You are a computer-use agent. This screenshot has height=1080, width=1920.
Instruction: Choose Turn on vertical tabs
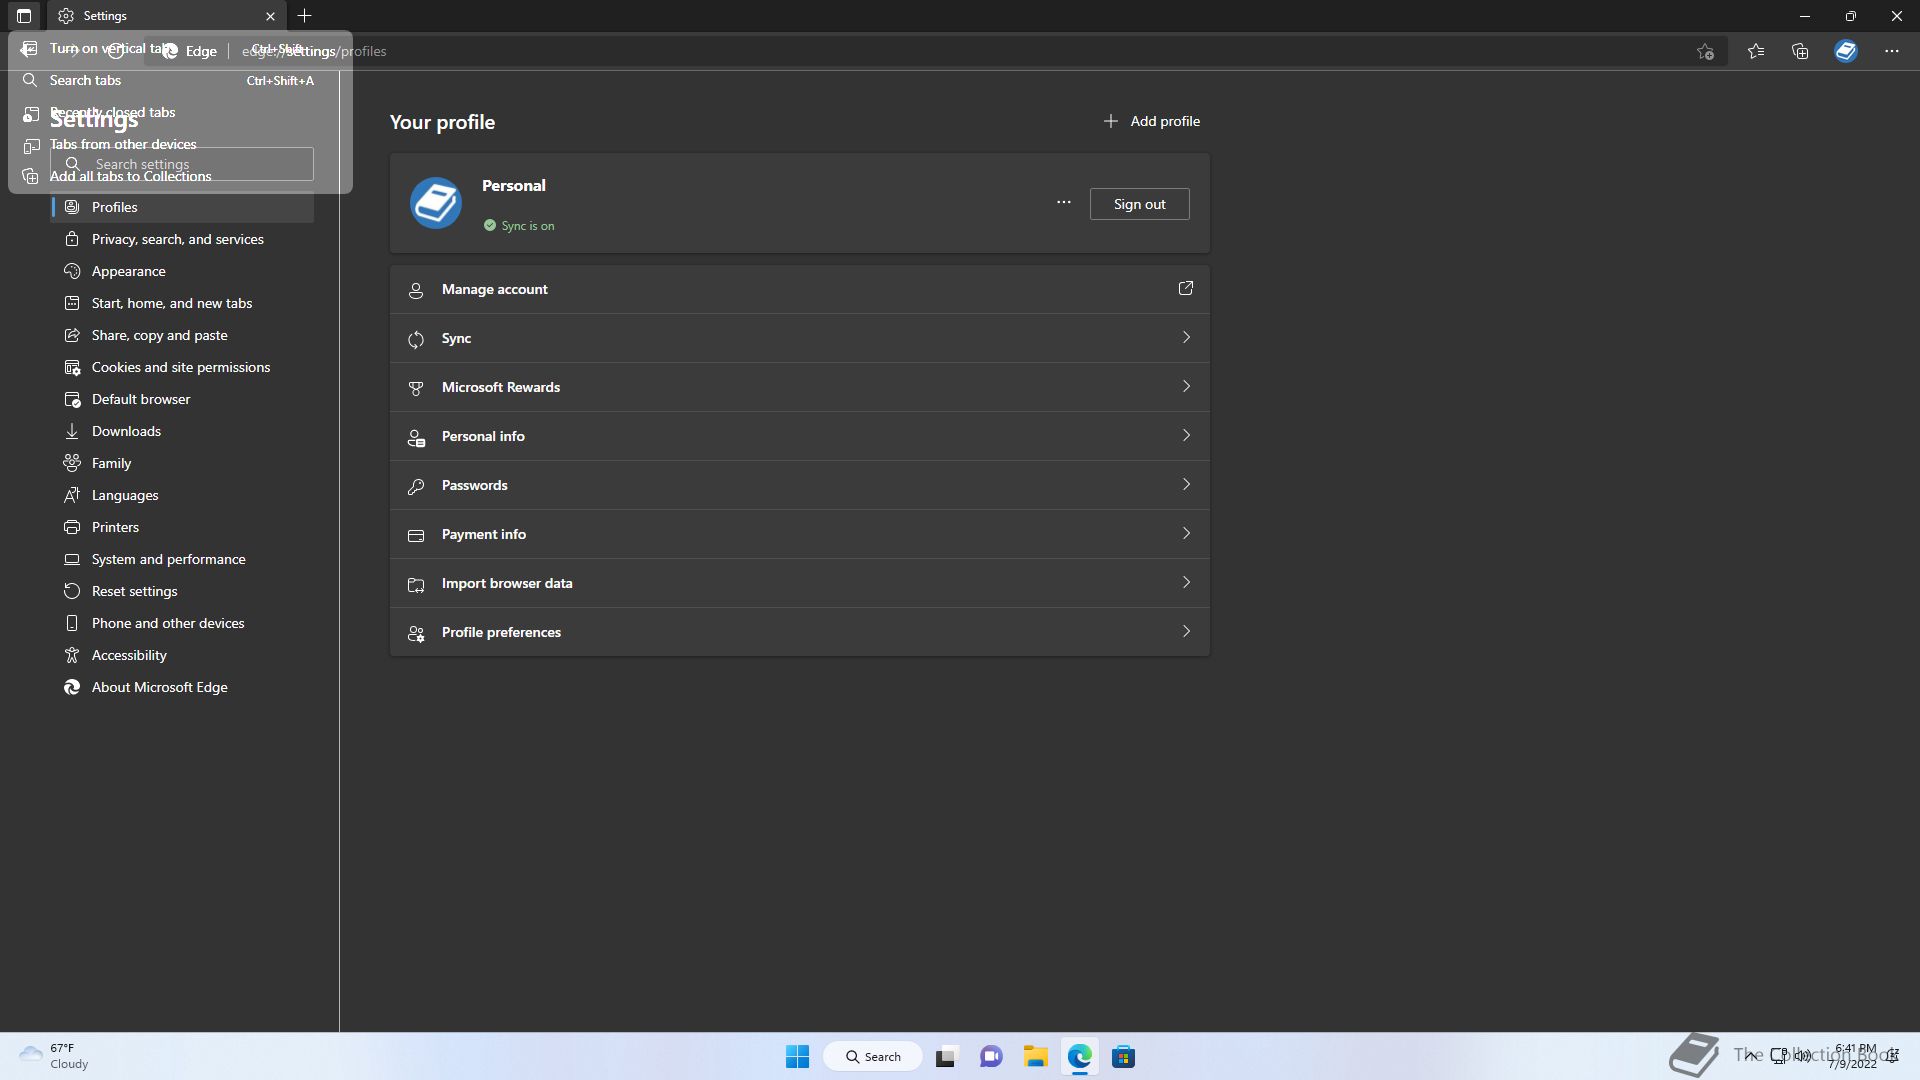tap(180, 48)
